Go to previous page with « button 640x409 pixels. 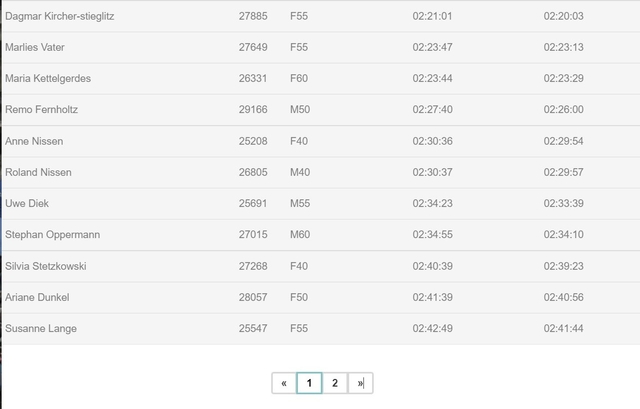pyautogui.click(x=284, y=383)
